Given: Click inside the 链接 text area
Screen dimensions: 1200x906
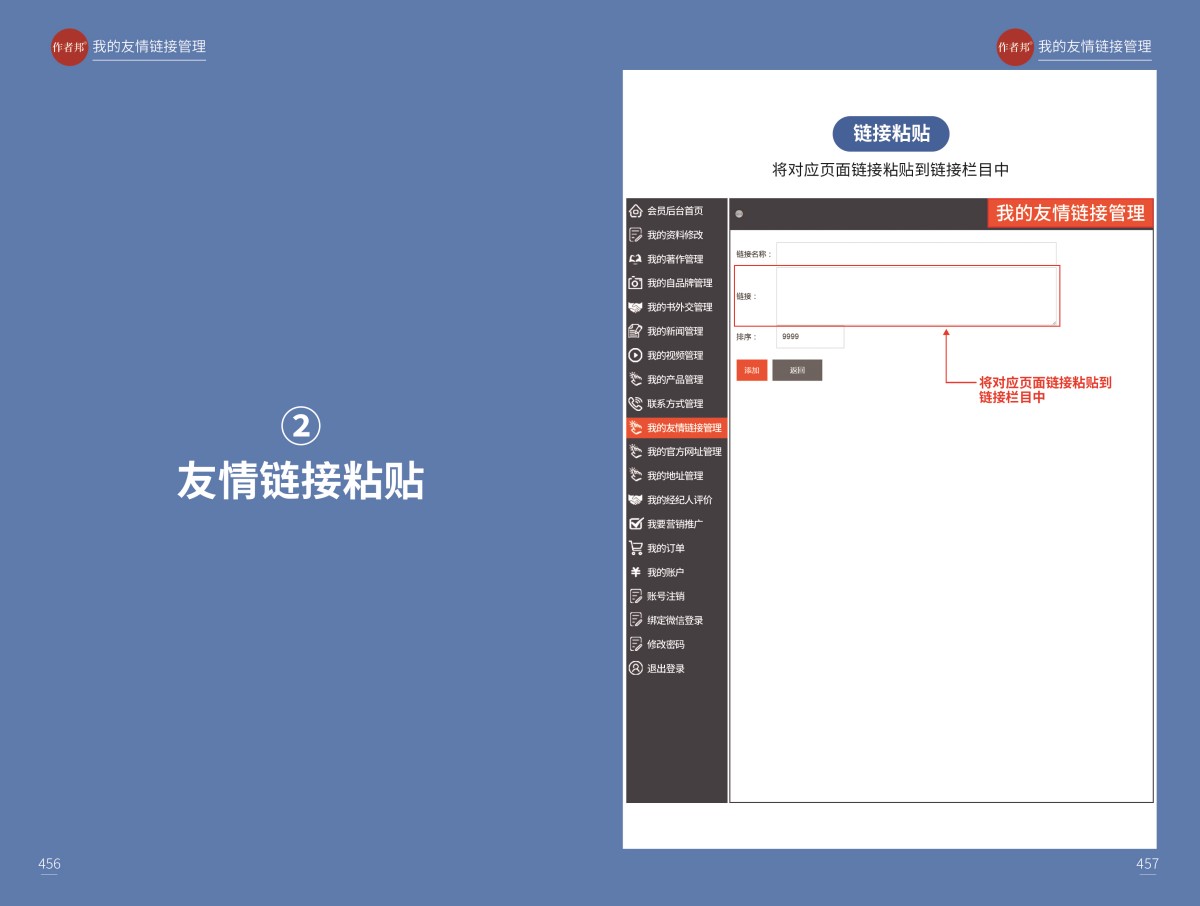Looking at the screenshot, I should tap(916, 296).
